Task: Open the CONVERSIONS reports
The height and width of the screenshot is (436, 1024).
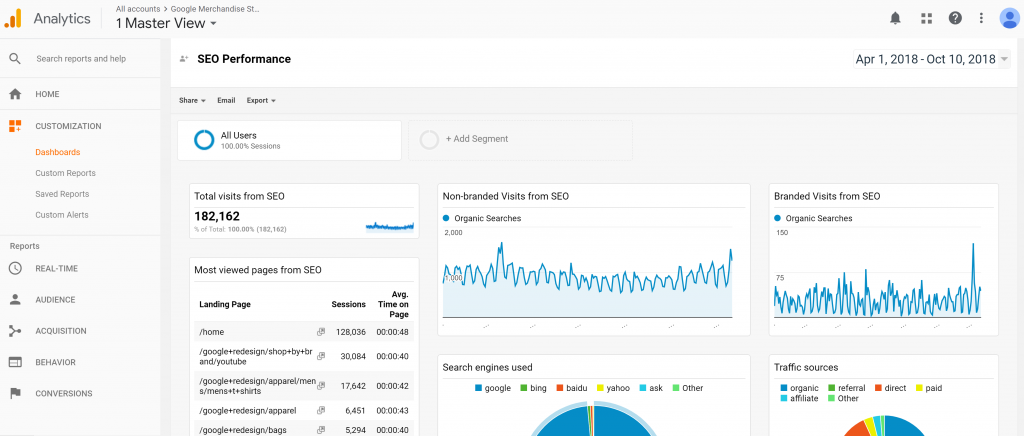Action: pos(63,394)
